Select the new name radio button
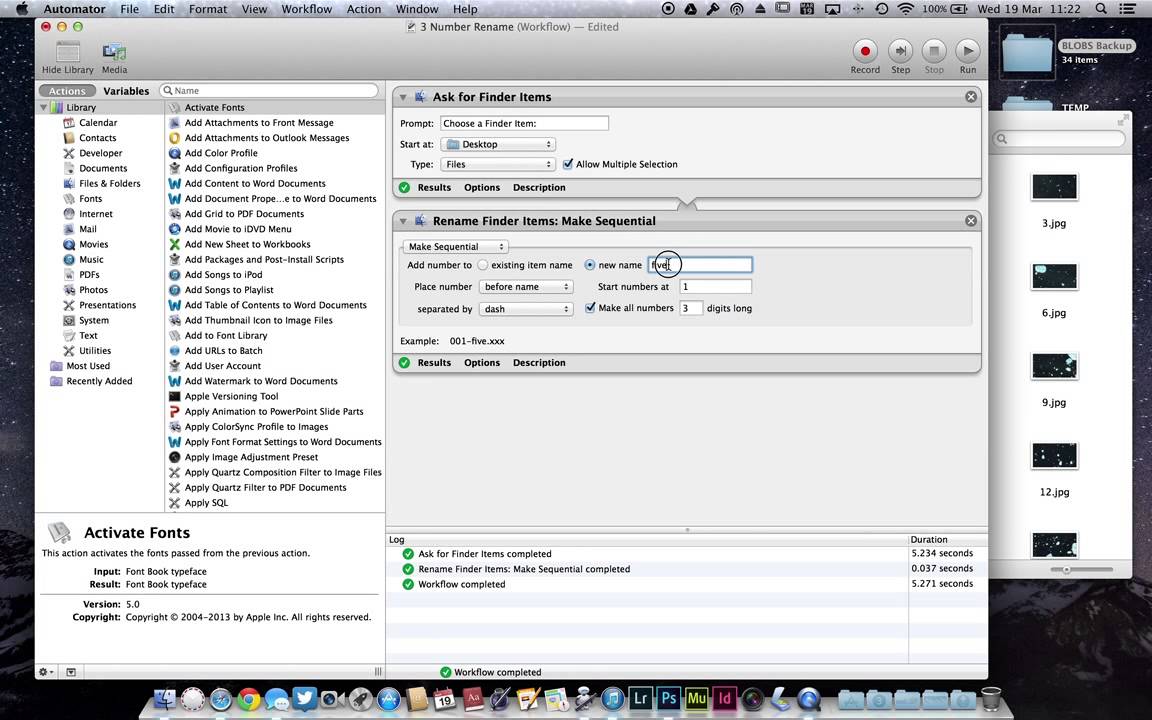Viewport: 1152px width, 720px height. click(x=589, y=264)
